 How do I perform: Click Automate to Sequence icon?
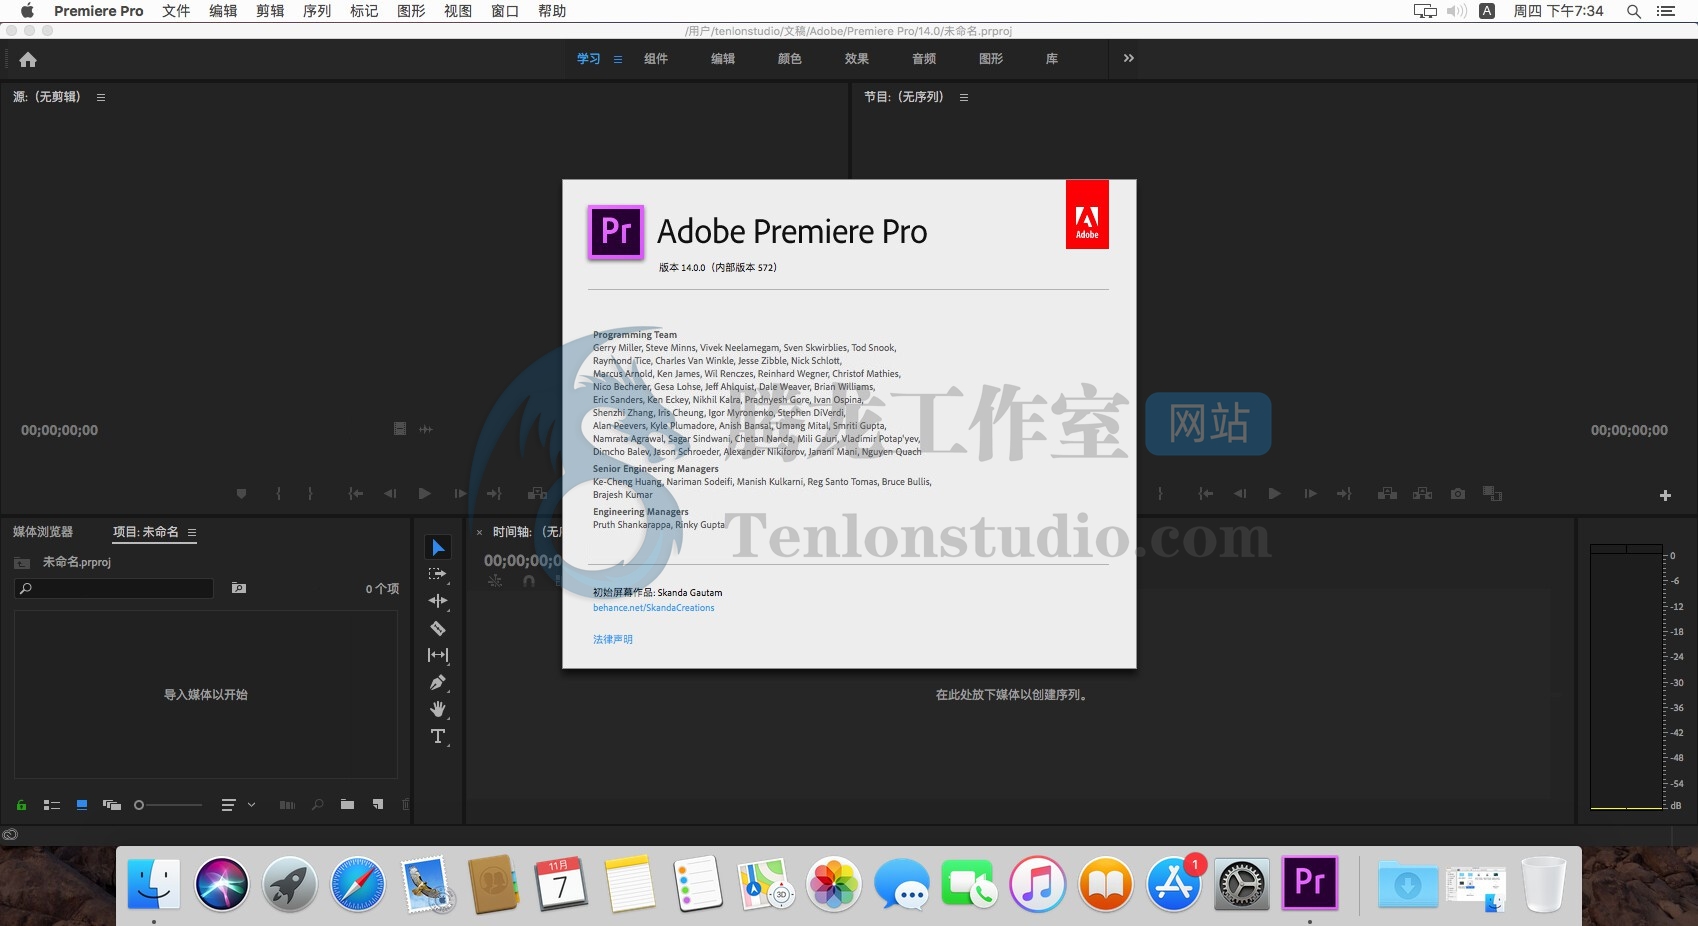tap(287, 805)
